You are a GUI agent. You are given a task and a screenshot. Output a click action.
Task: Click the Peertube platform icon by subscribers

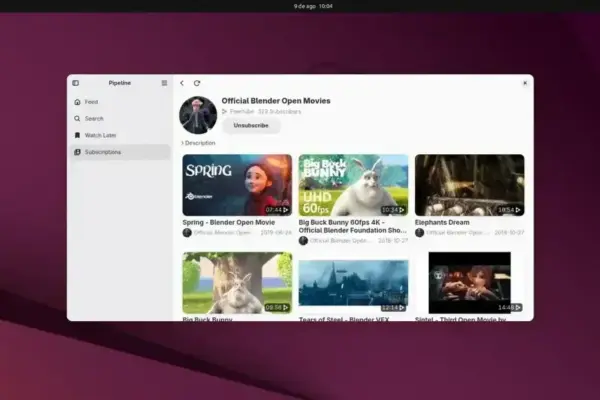[225, 111]
